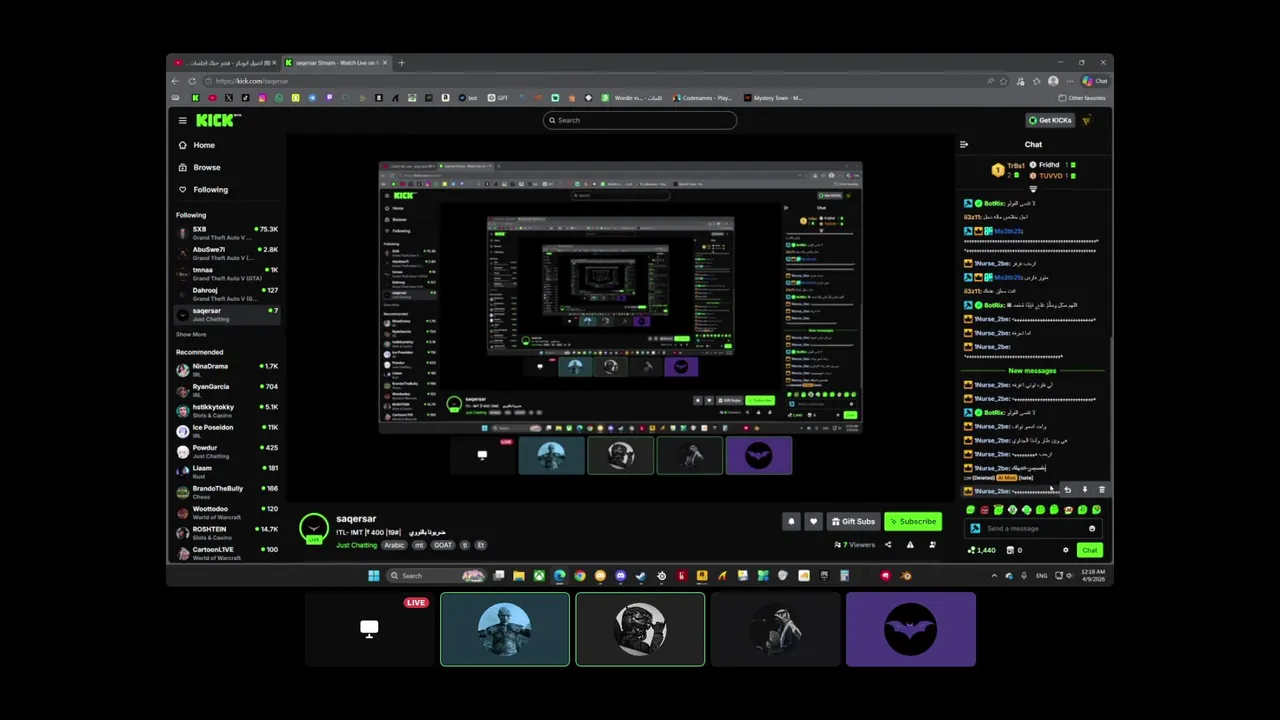
Task: Open SXB channel in Following list
Action: [x=227, y=233]
